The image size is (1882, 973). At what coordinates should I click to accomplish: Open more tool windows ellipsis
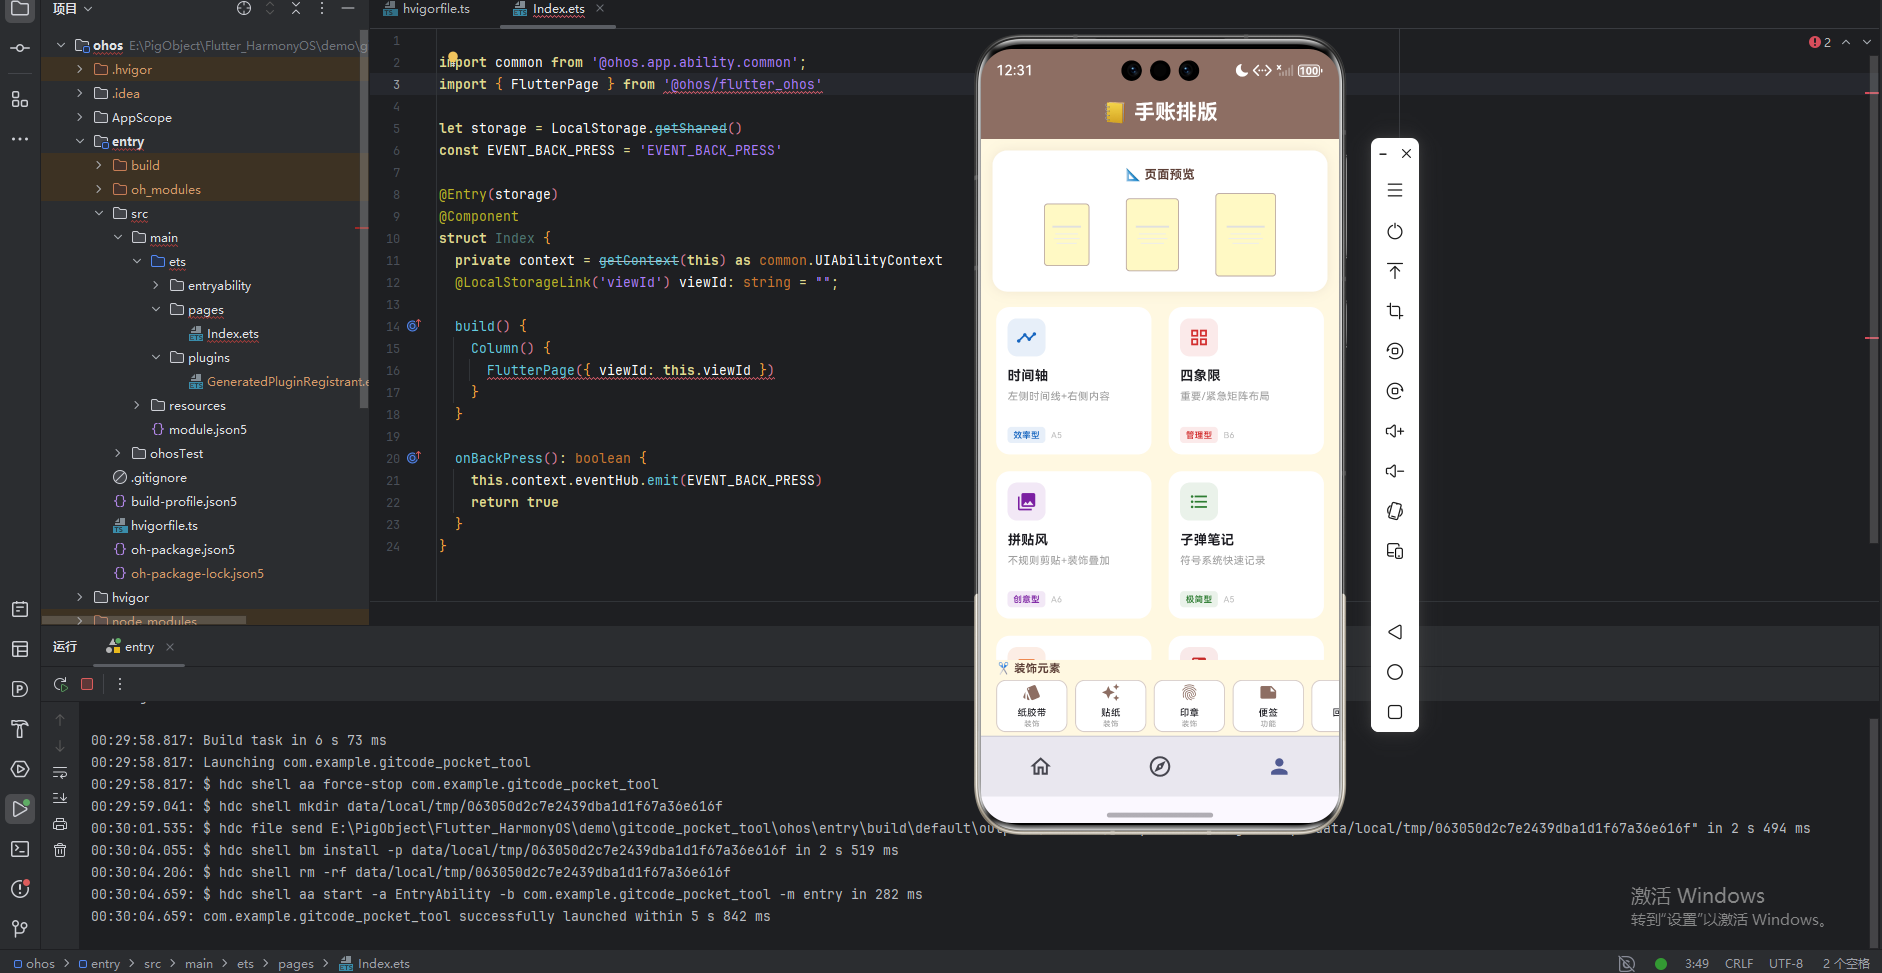[20, 139]
